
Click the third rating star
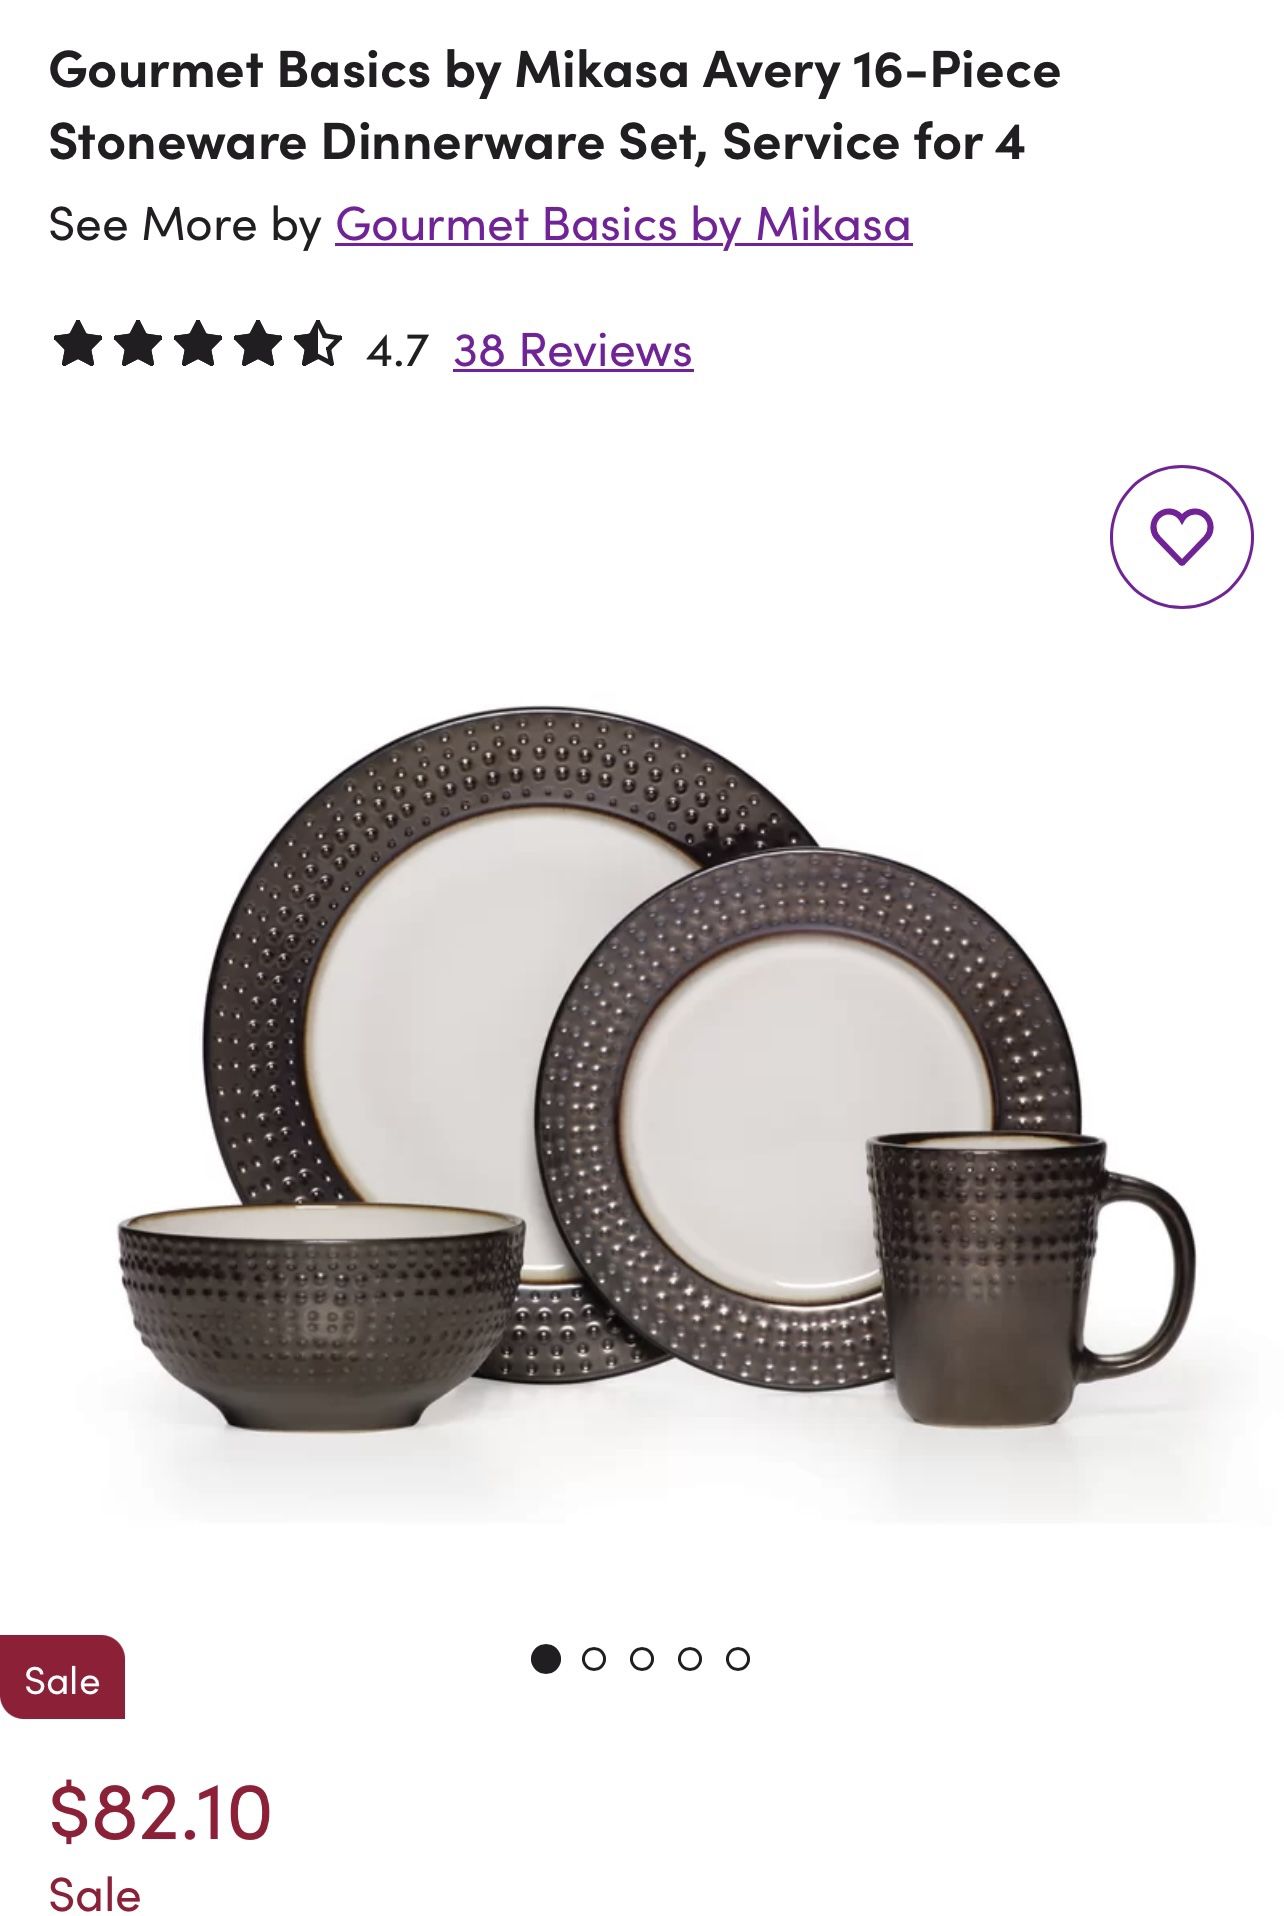(198, 344)
